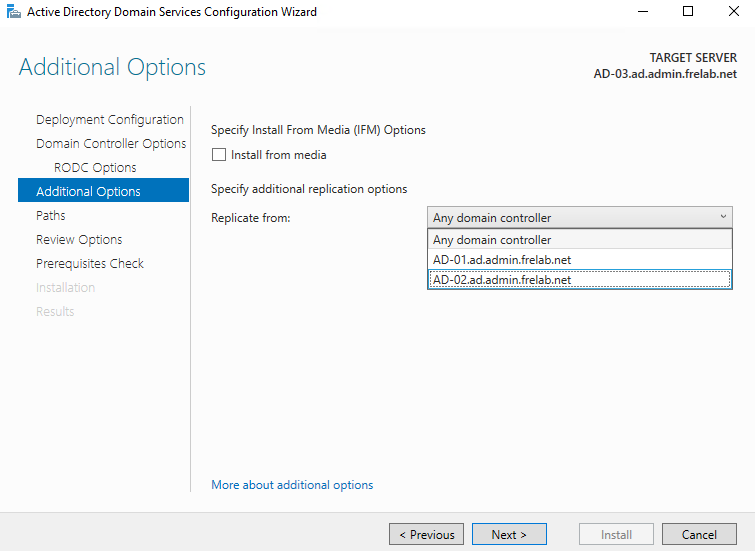Choose AD-02.ad.admin.frelab.net as replication source
Image resolution: width=755 pixels, height=551 pixels.
click(x=579, y=280)
